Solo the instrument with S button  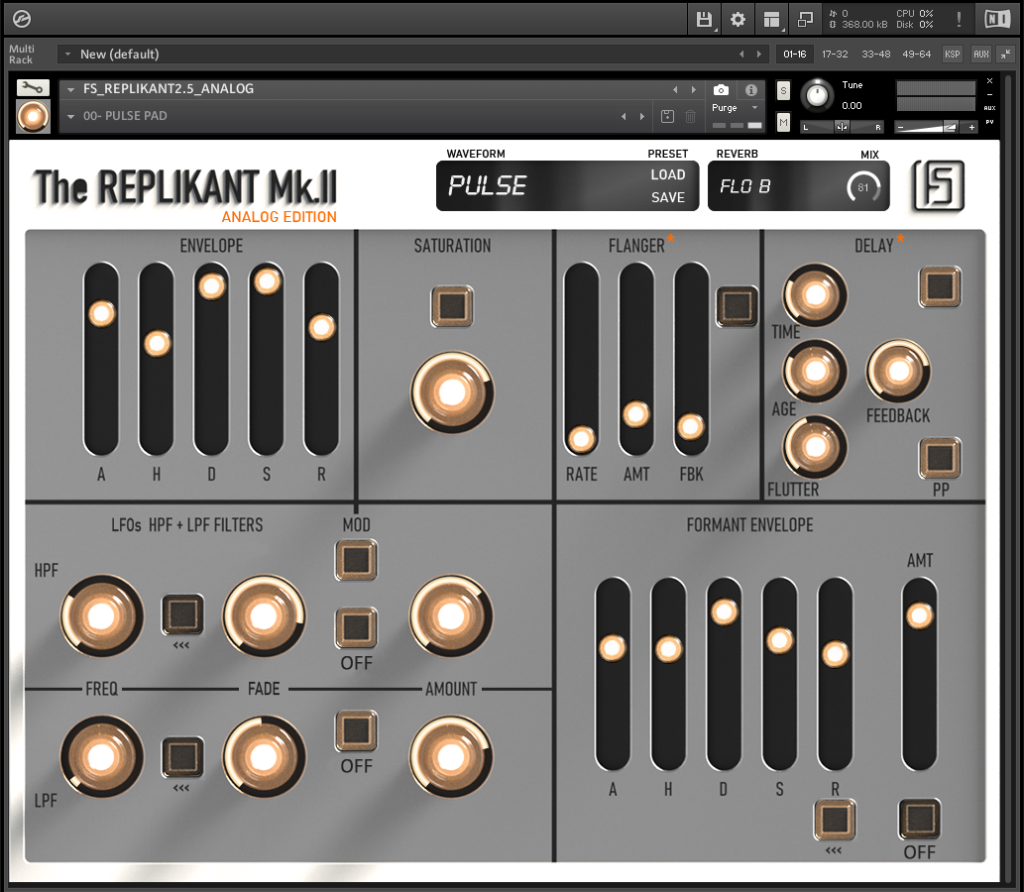[783, 91]
